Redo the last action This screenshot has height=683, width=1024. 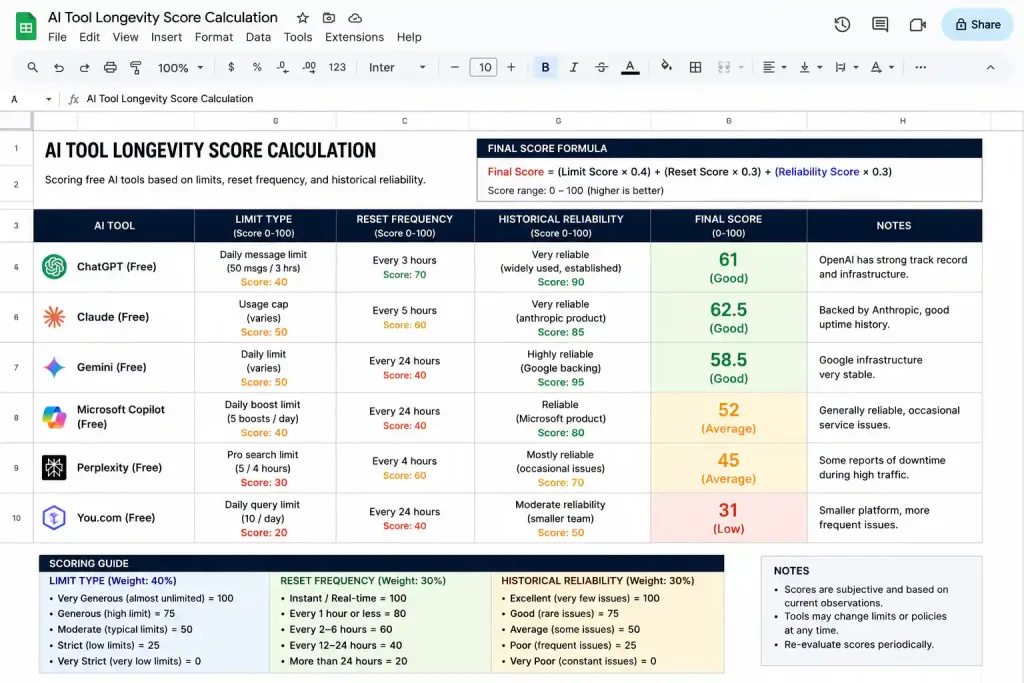point(84,67)
